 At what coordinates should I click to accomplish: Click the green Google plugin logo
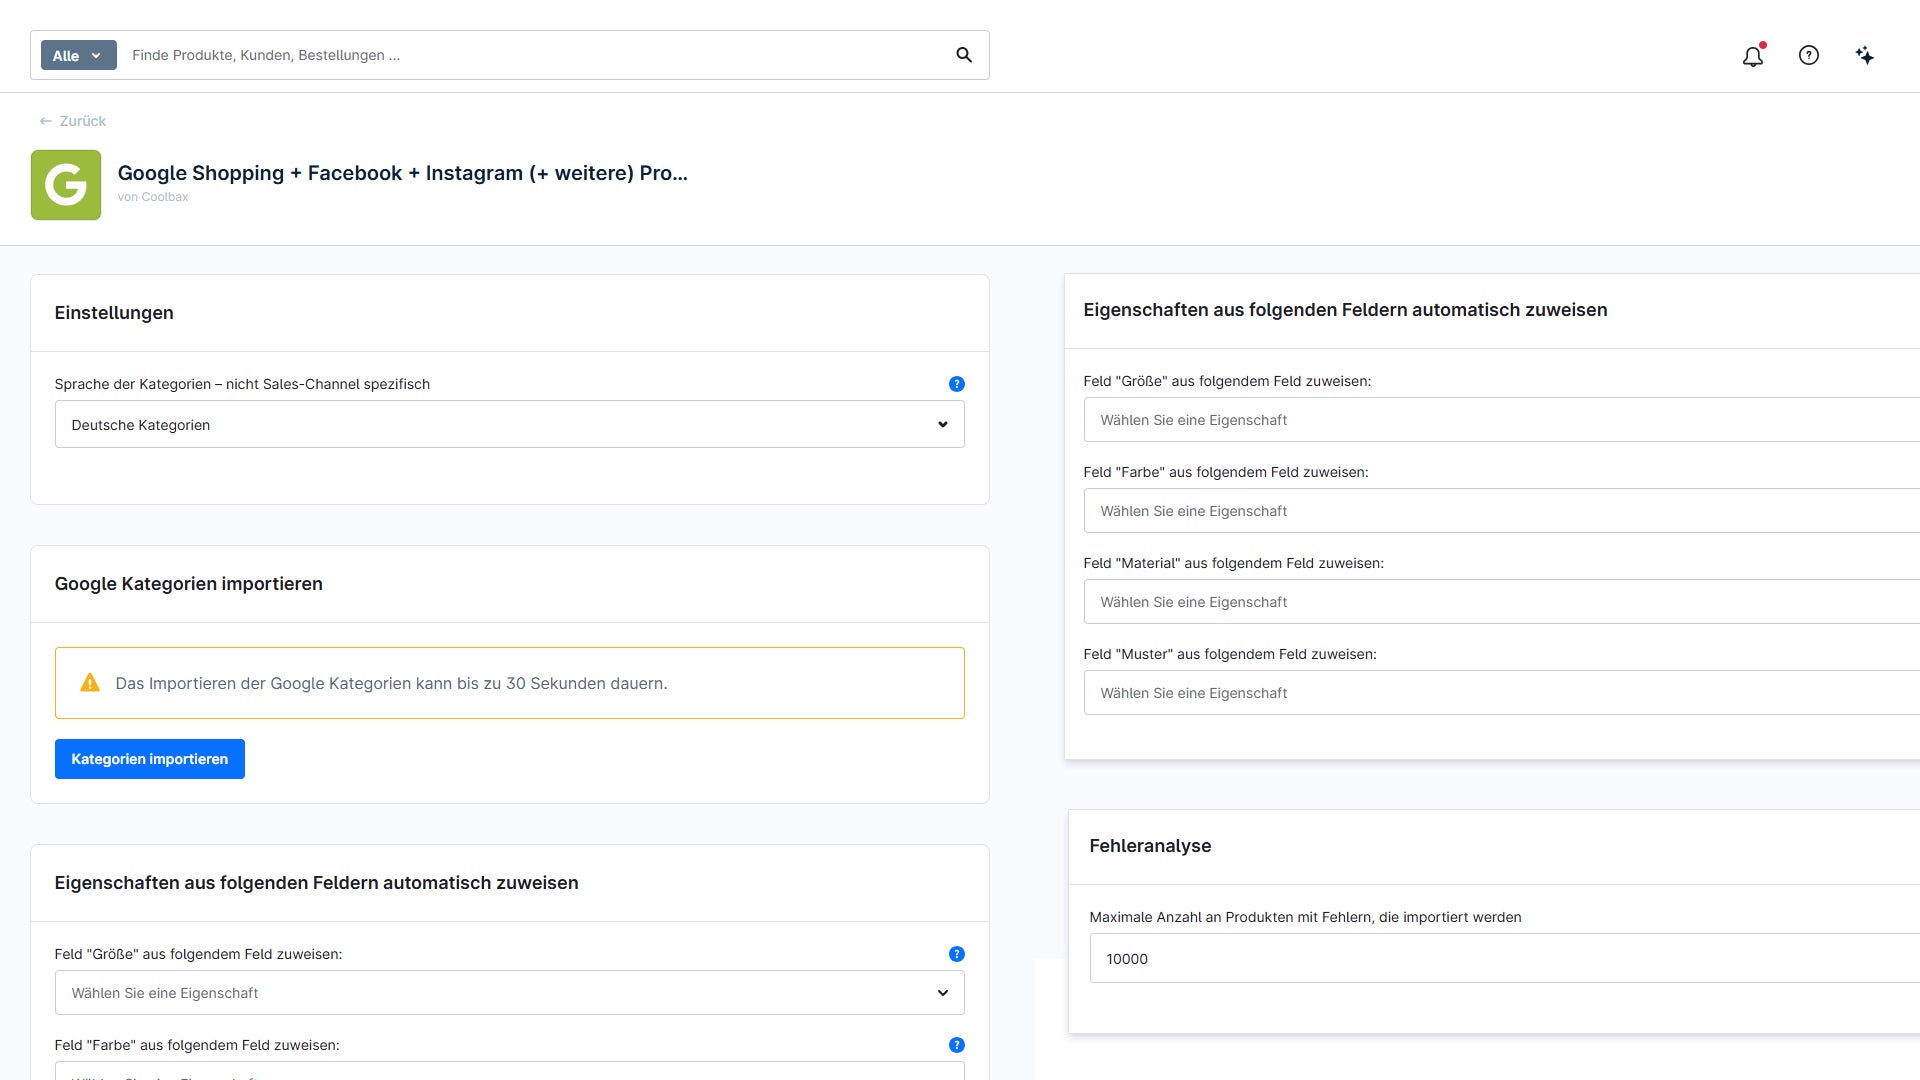[x=66, y=185]
